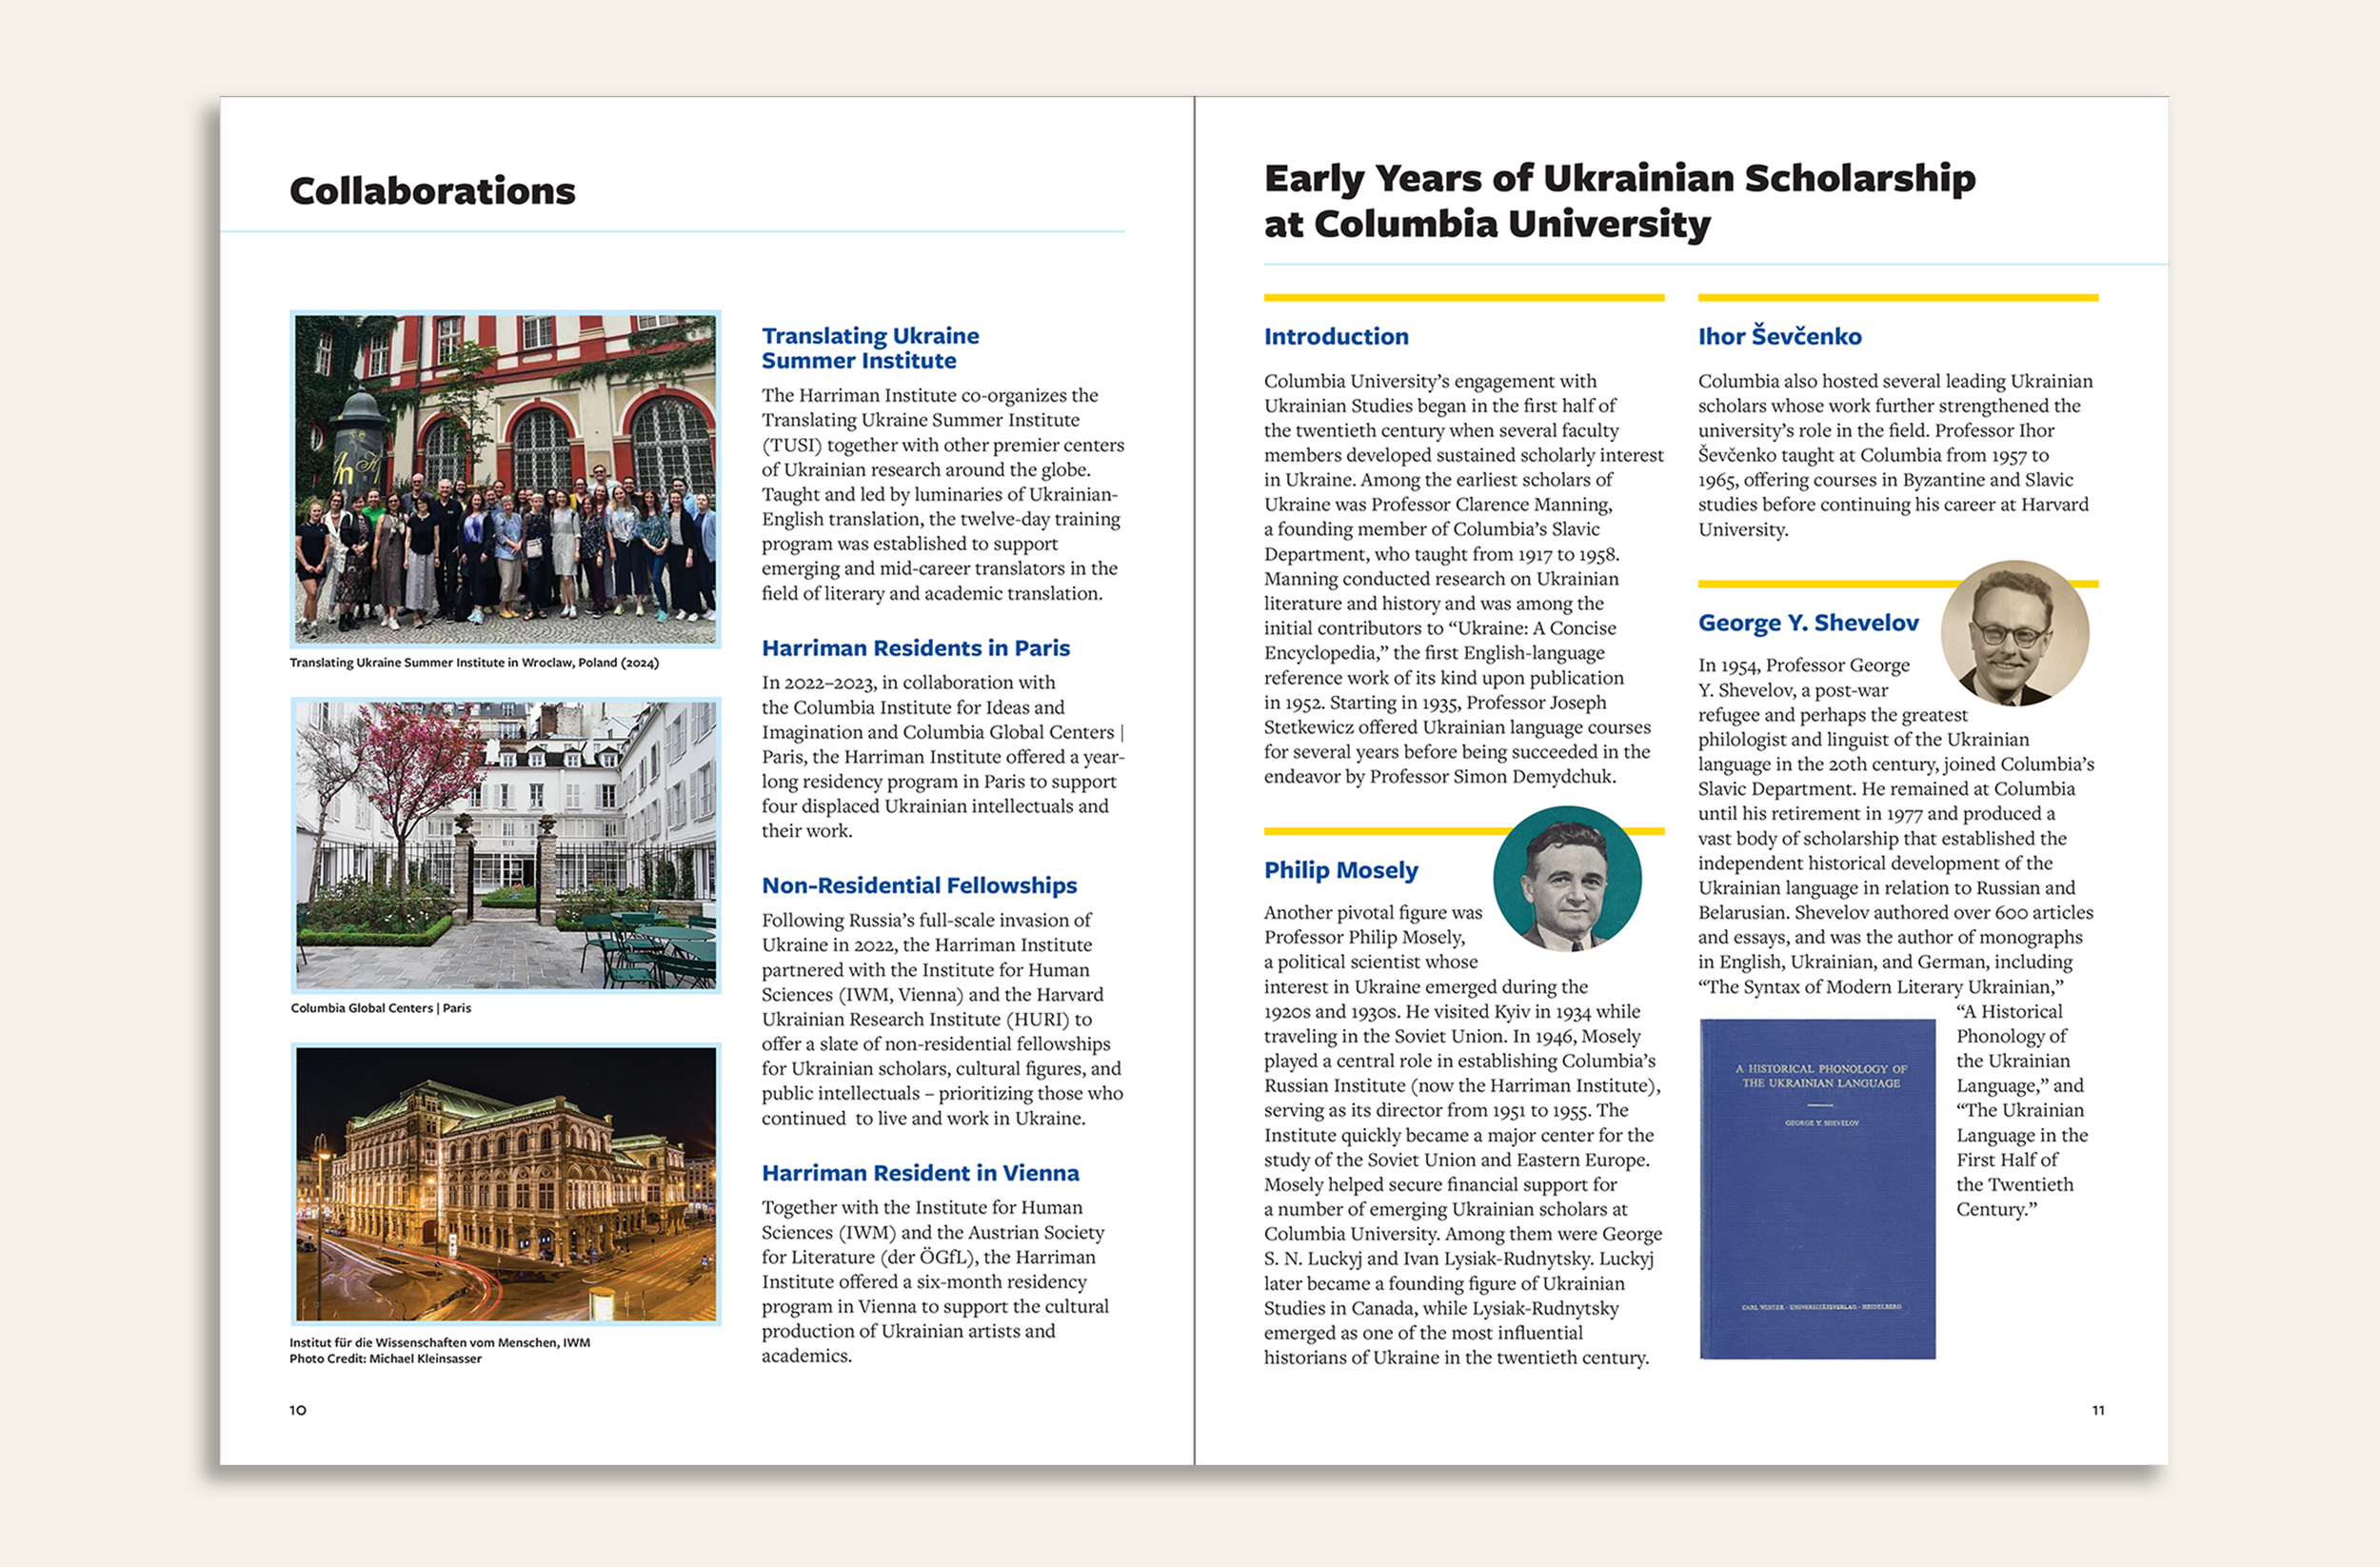Click the Wroclaw summer institute group photo
Screen dimensions: 2380x1567
505,479
